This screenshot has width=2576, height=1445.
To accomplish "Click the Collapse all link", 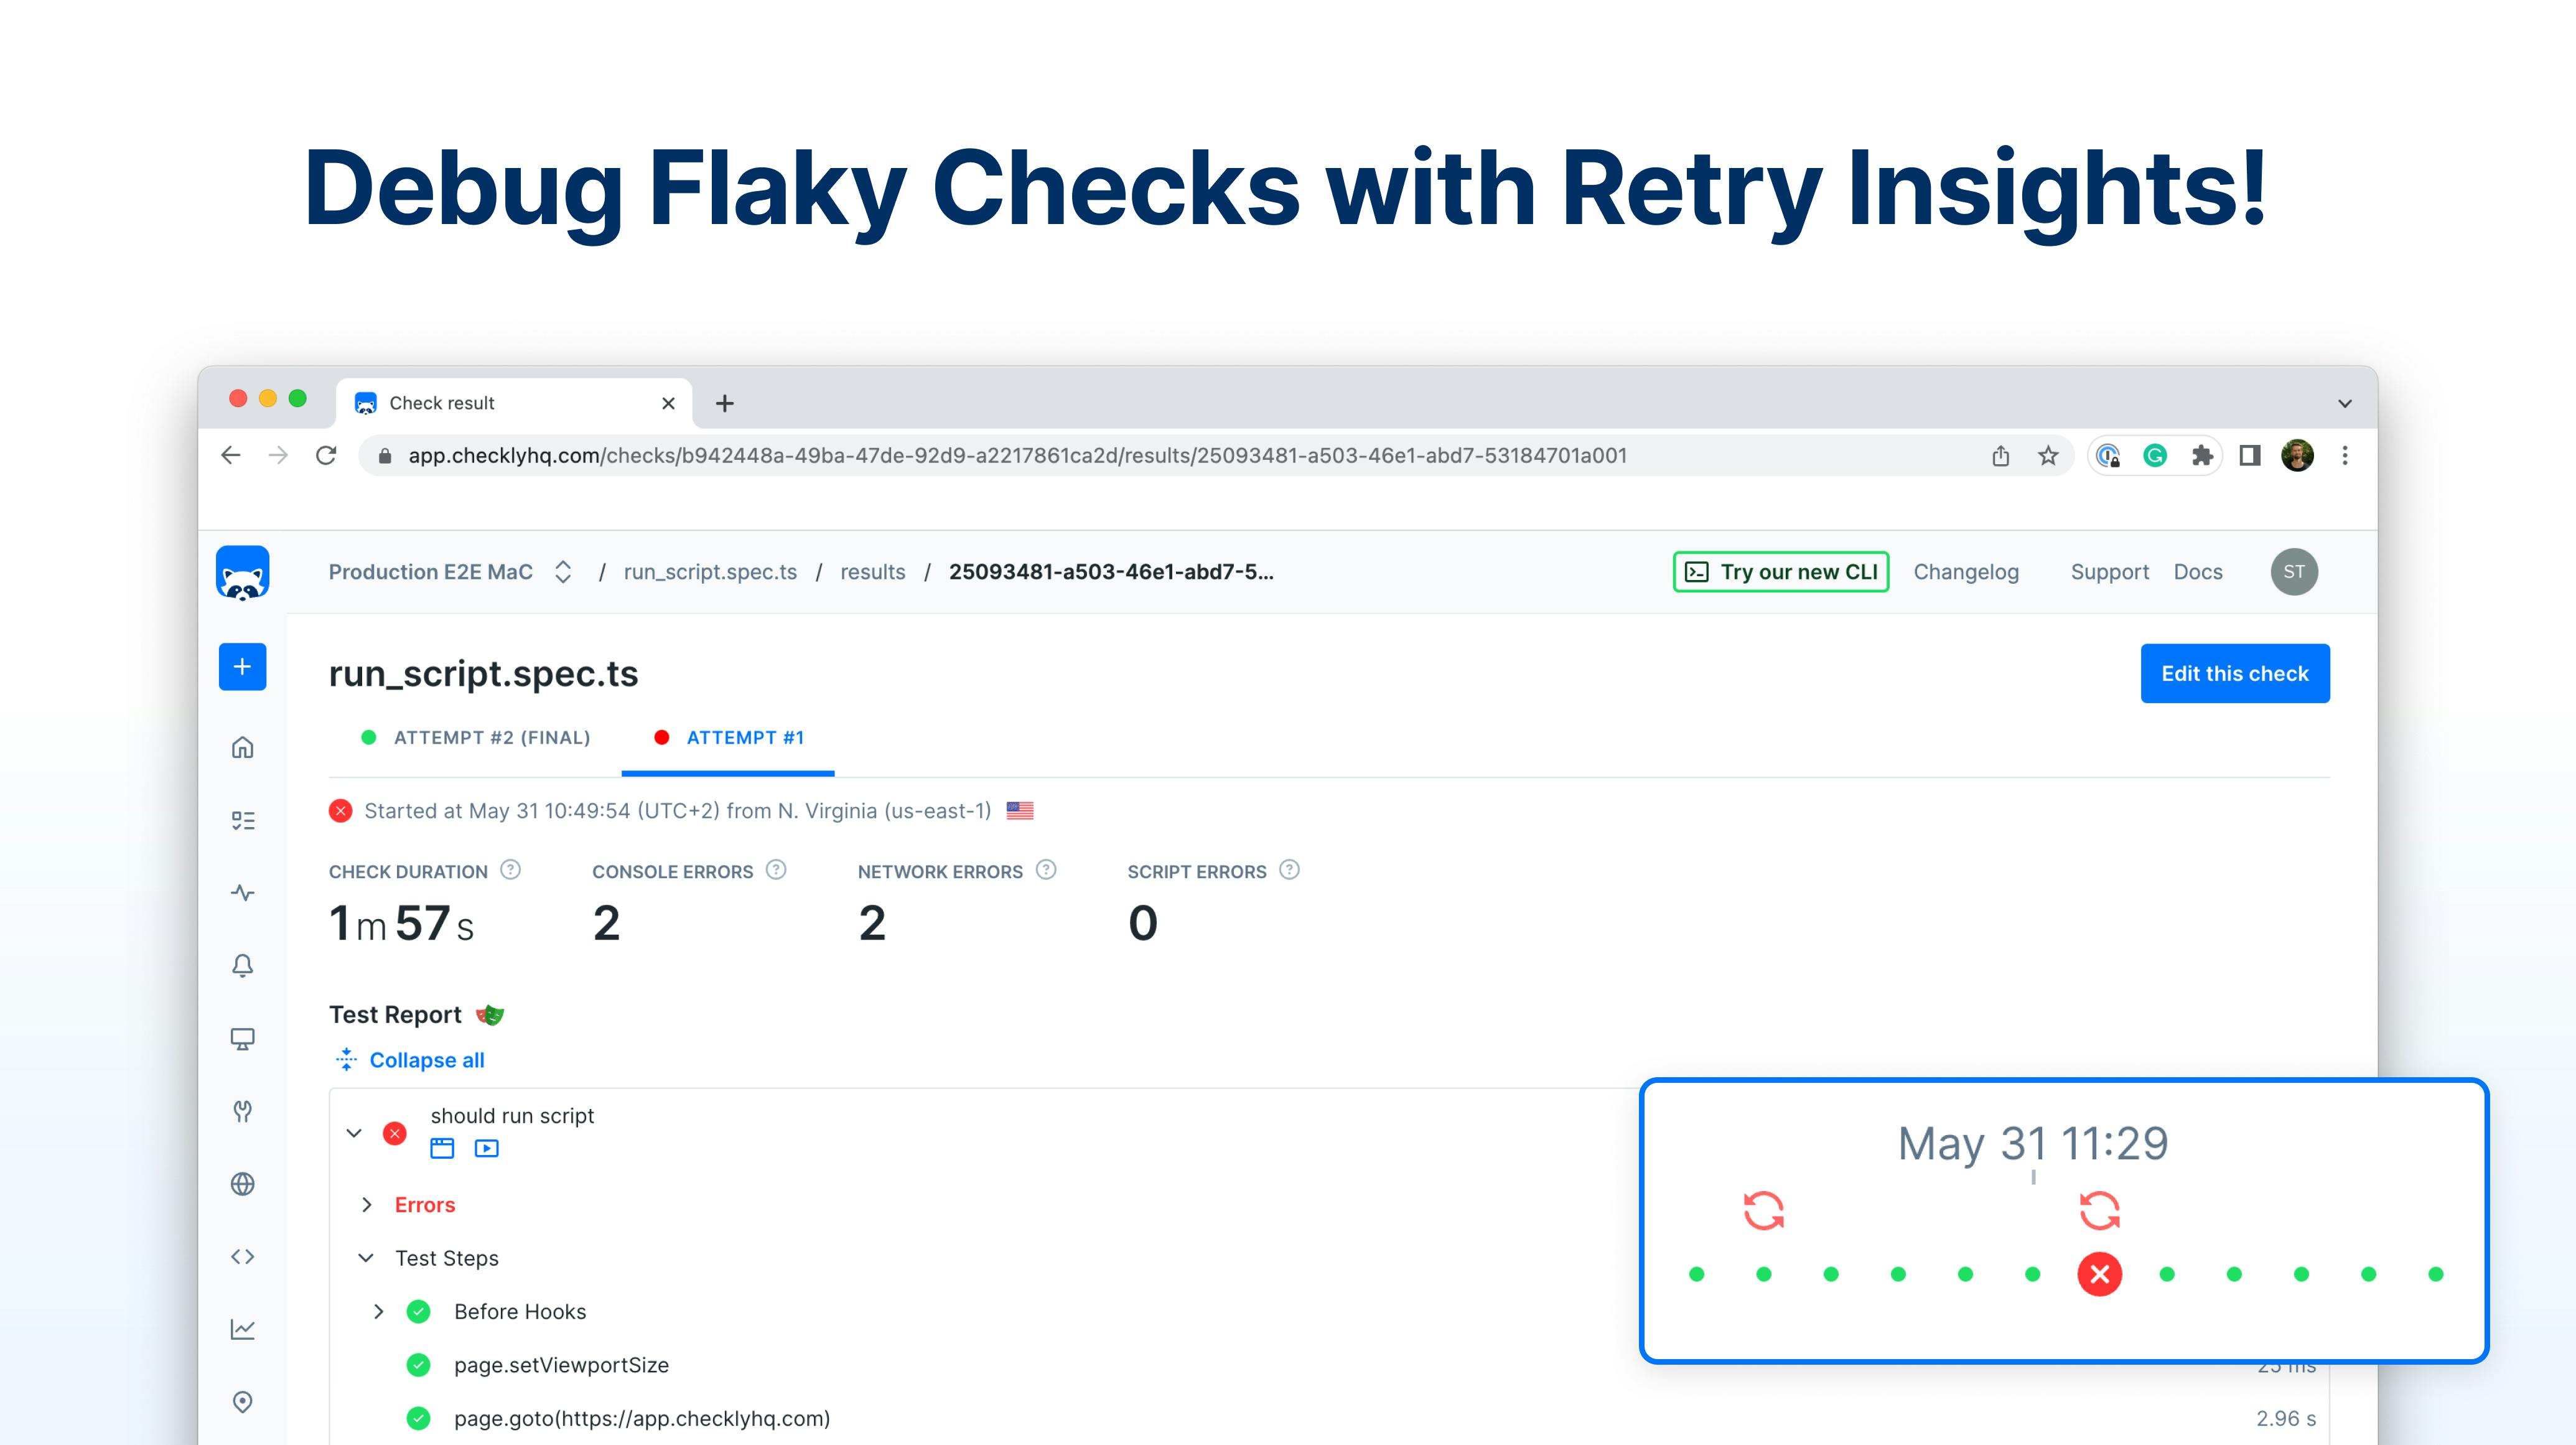I will pos(426,1060).
